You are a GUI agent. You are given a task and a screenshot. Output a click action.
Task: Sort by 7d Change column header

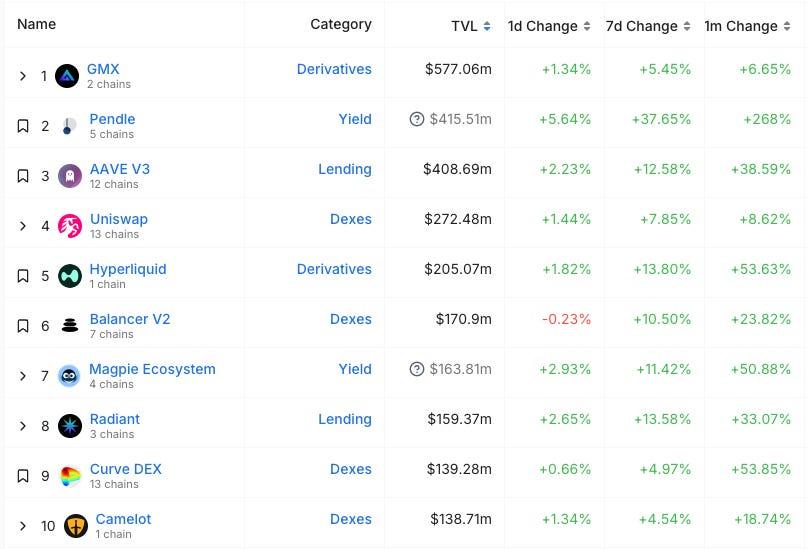pos(647,26)
